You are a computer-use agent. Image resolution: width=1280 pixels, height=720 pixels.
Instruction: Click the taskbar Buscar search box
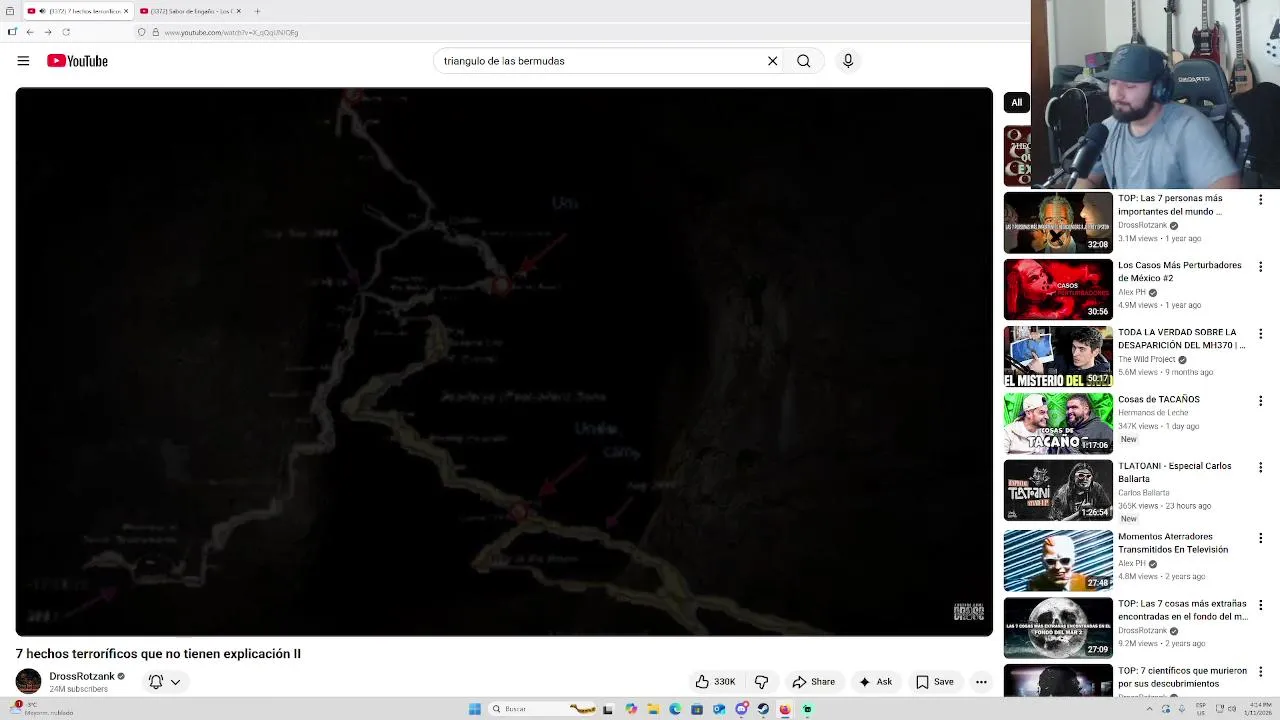click(542, 709)
